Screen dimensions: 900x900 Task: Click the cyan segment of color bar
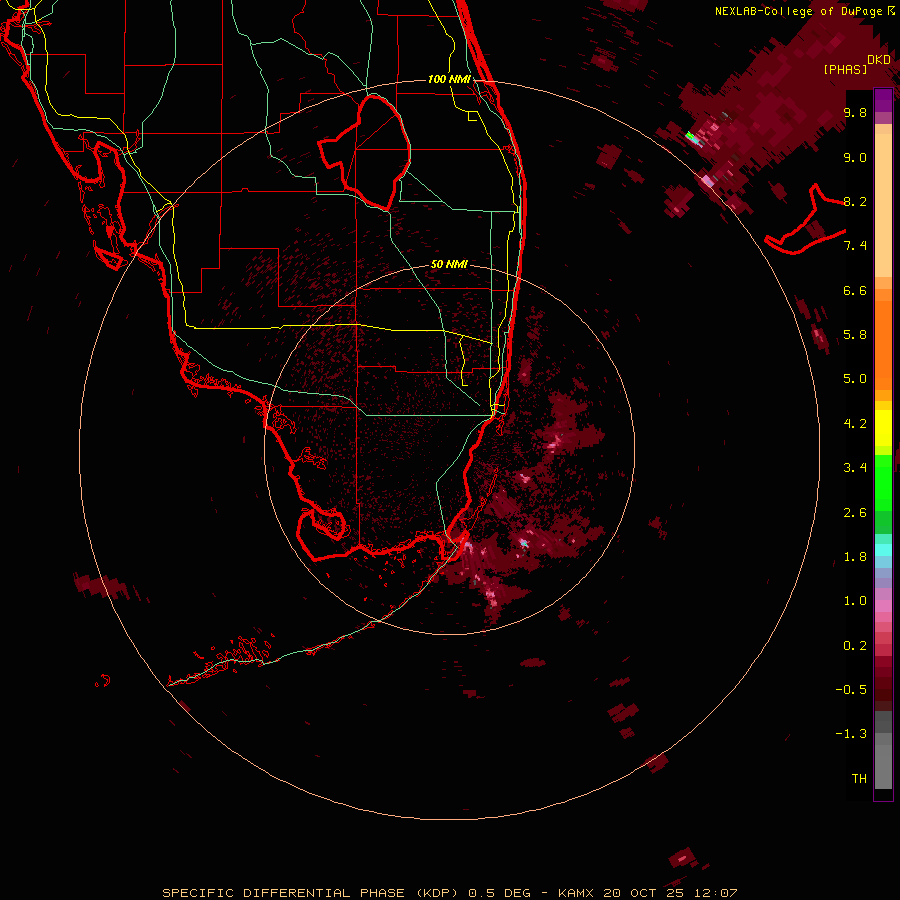pyautogui.click(x=883, y=550)
